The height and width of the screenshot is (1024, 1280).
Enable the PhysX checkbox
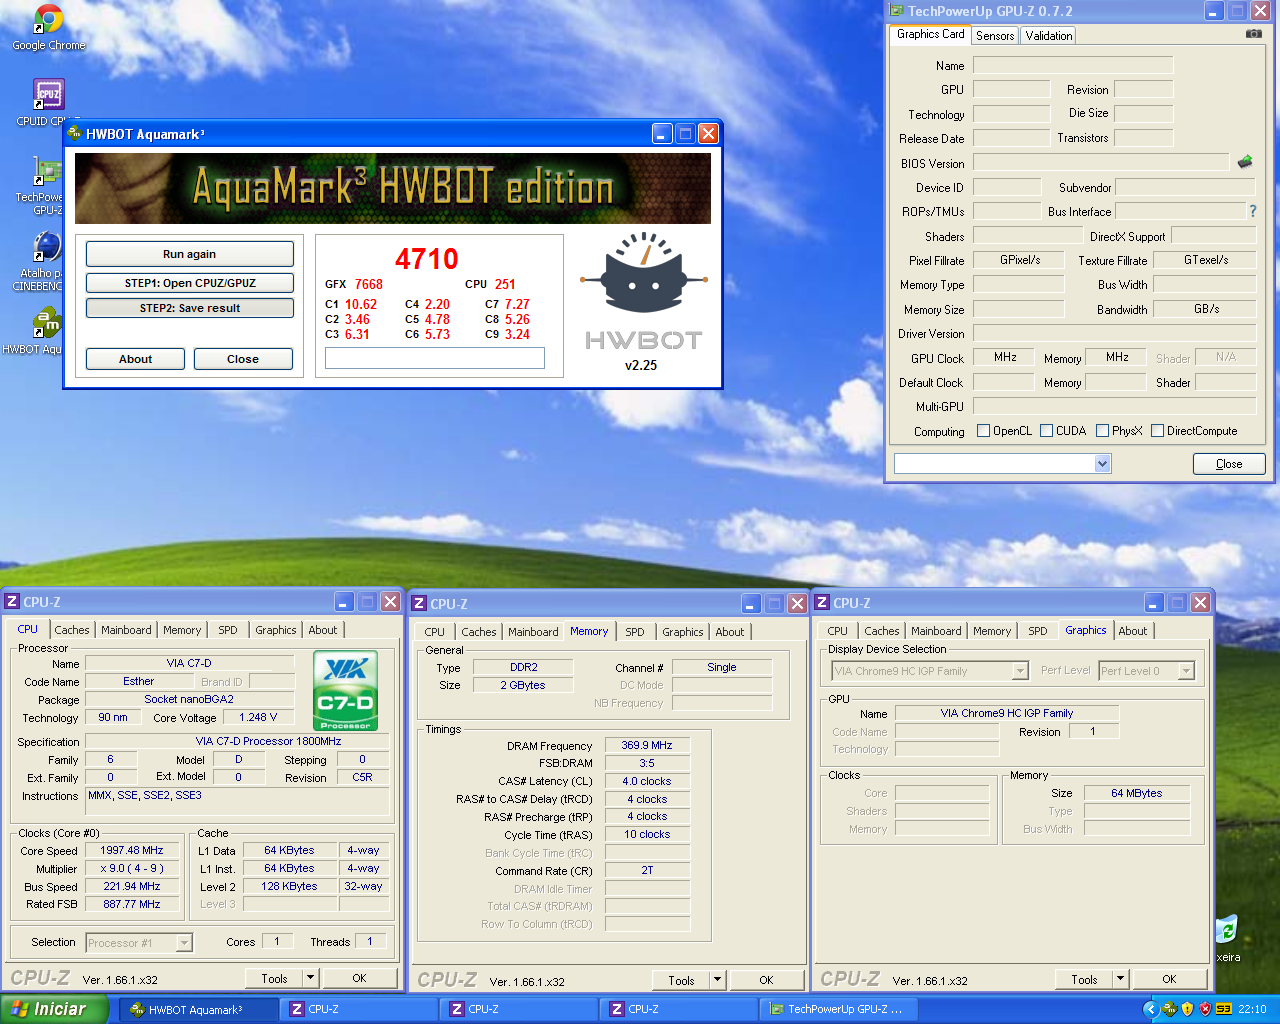(x=1102, y=431)
